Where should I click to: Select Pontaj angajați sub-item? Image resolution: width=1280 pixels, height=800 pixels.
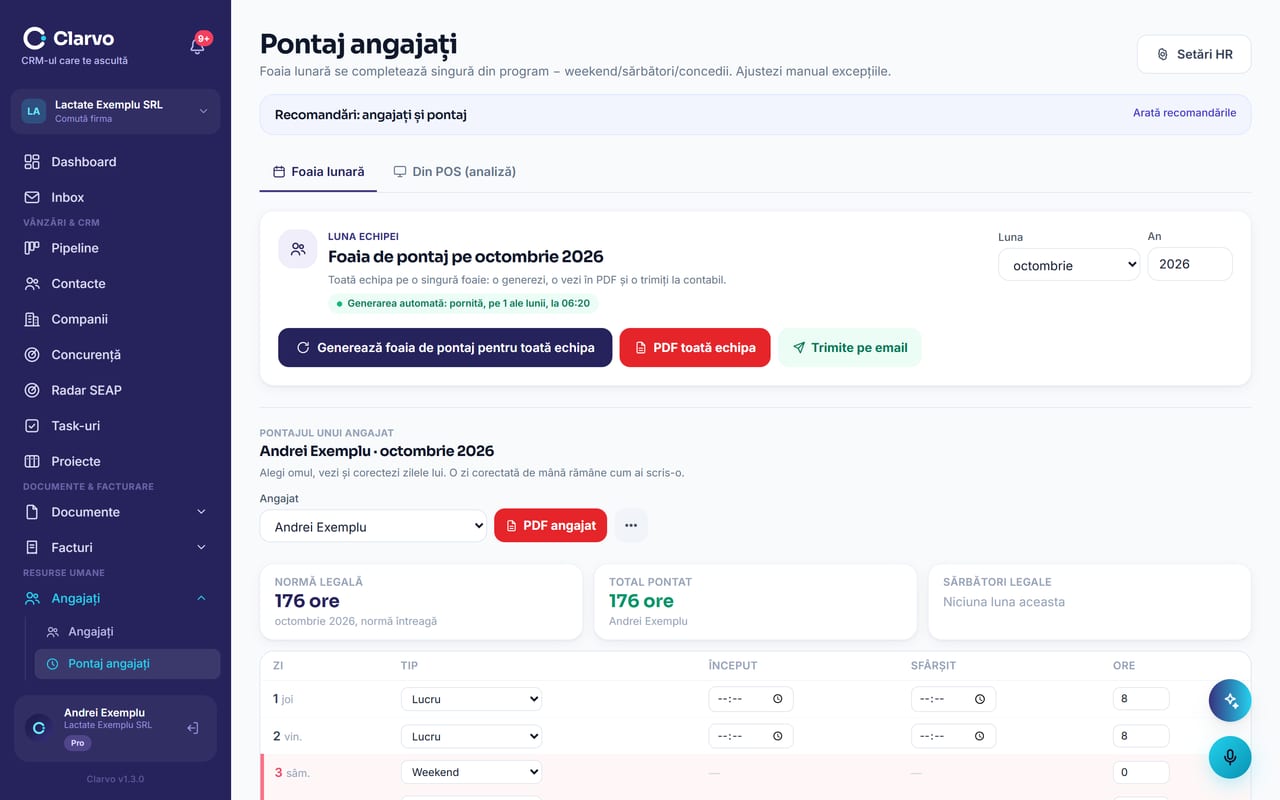click(127, 664)
